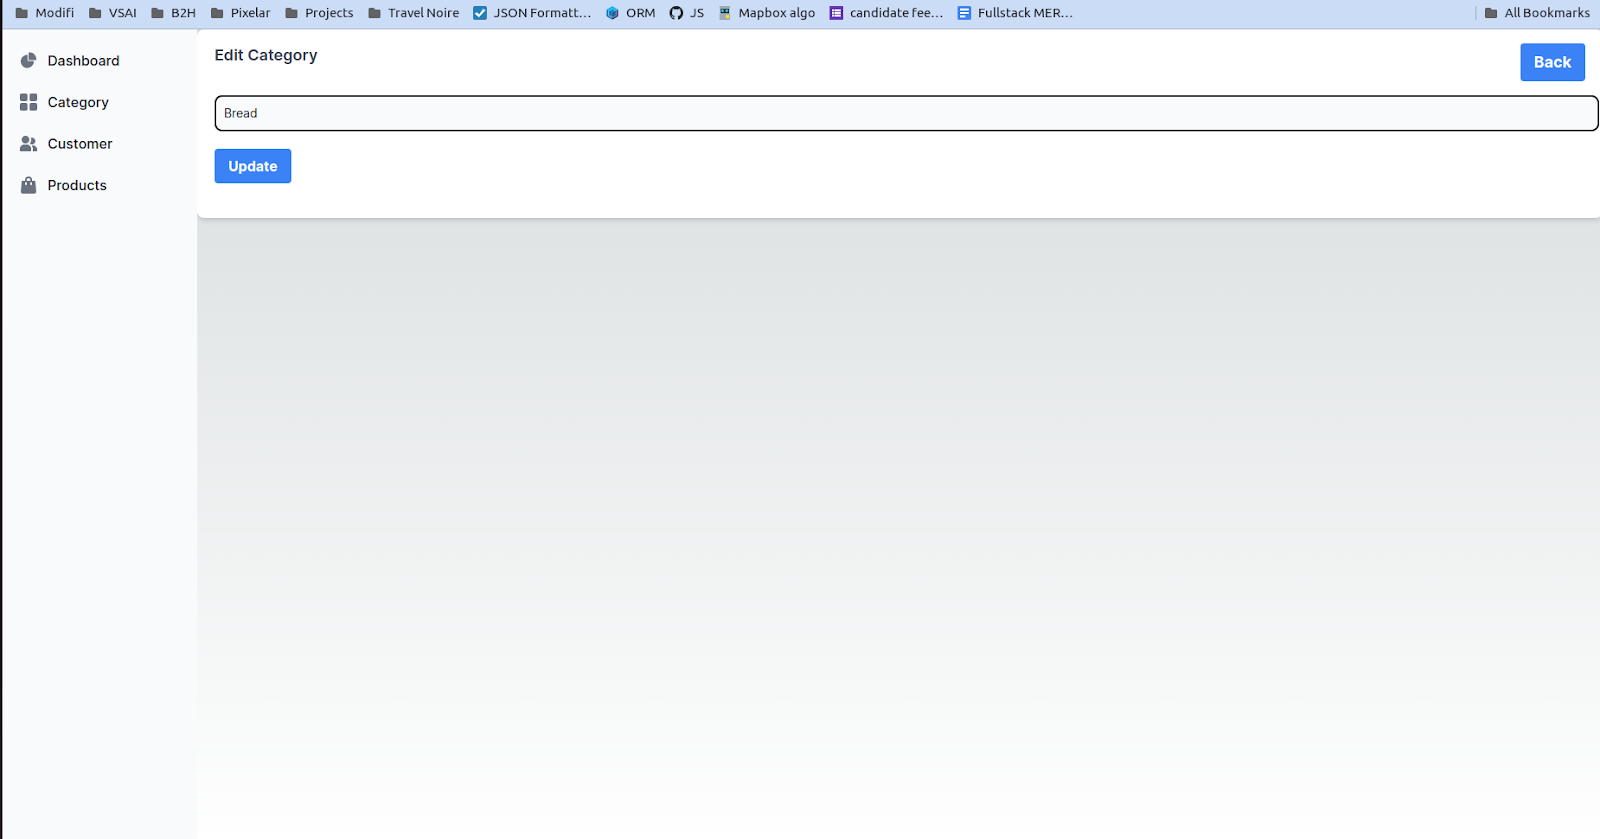Open the ORM bookmark icon
This screenshot has height=839, width=1600.
[612, 13]
